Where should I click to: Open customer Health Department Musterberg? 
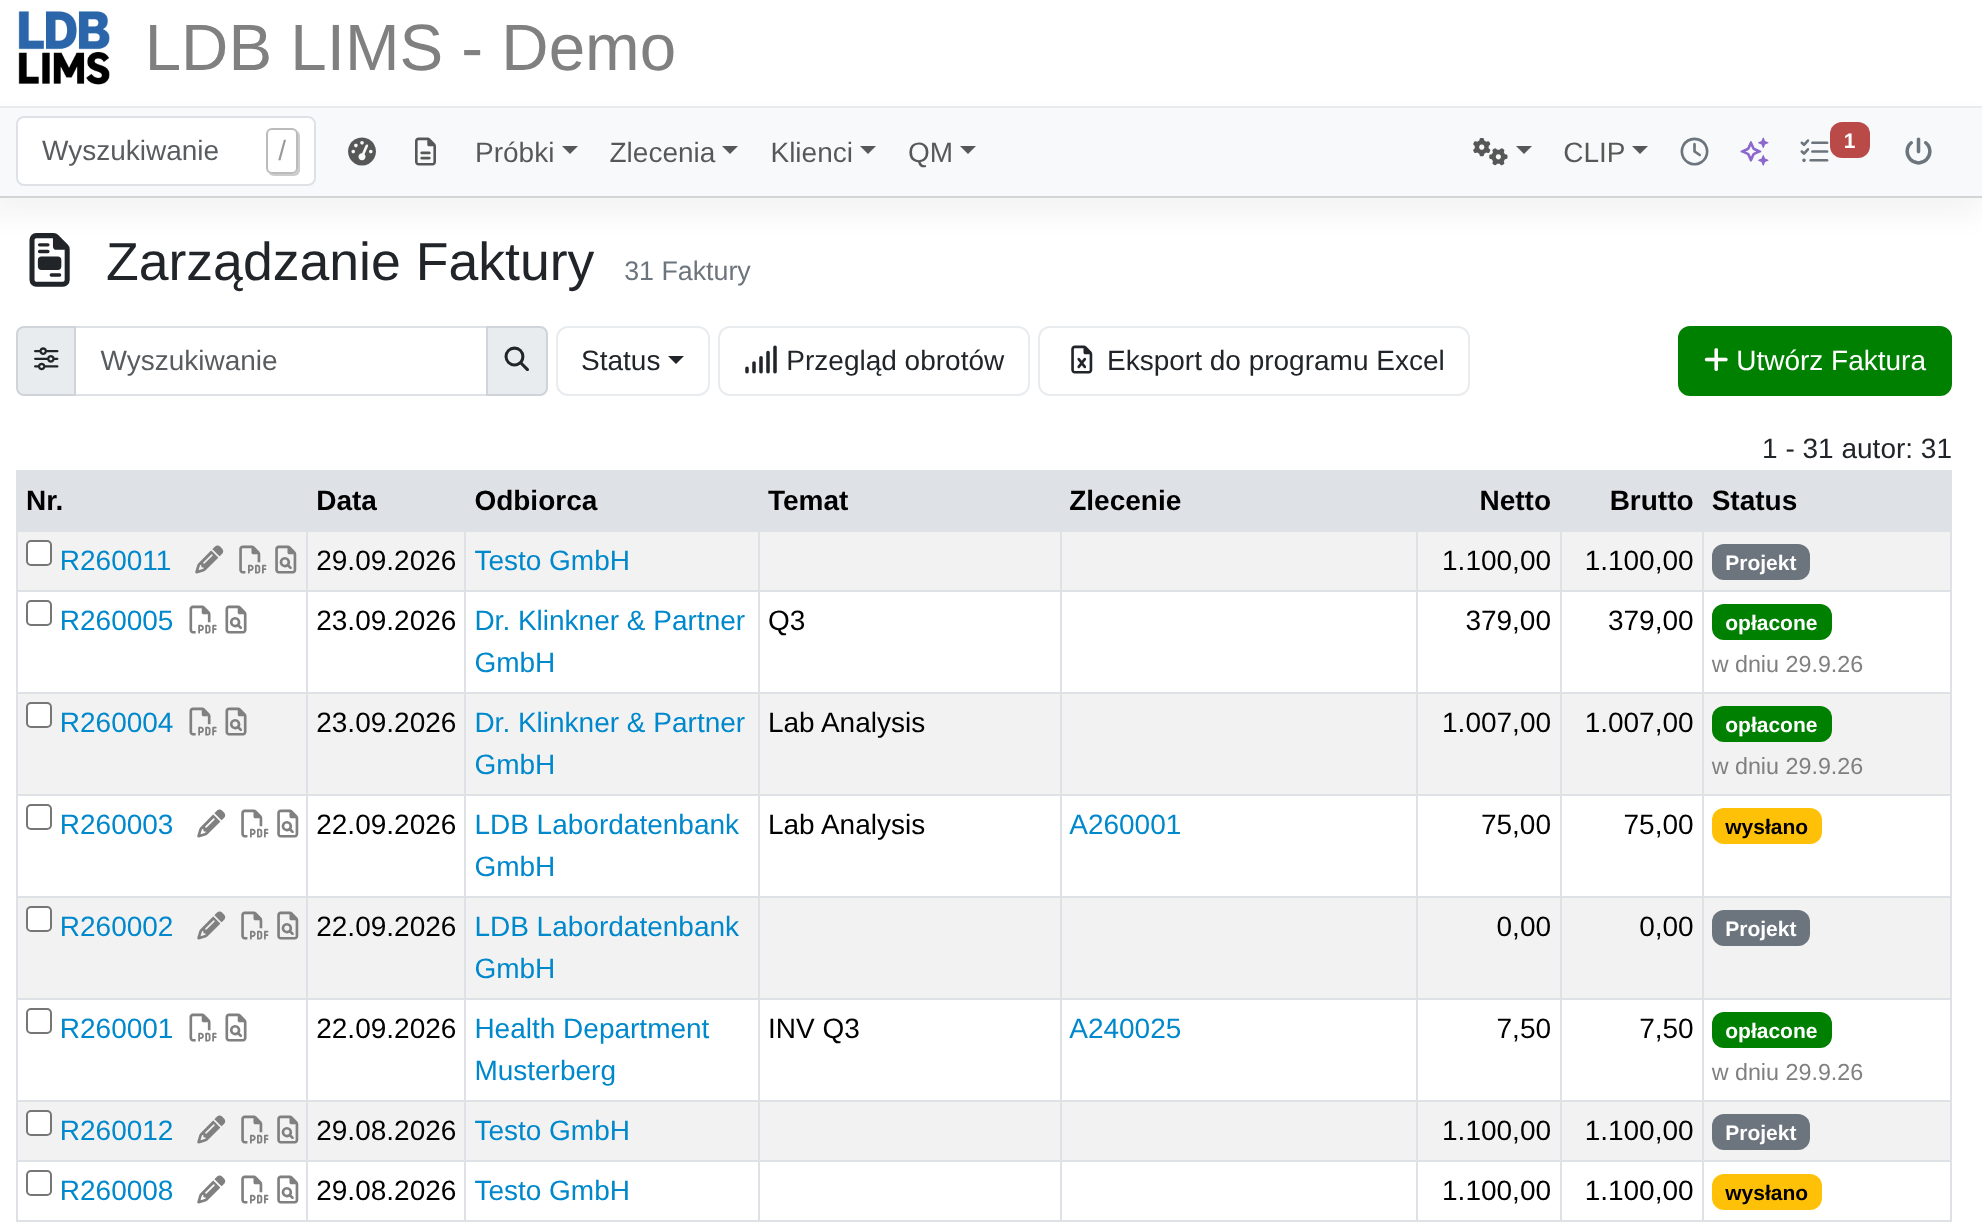click(x=592, y=1049)
